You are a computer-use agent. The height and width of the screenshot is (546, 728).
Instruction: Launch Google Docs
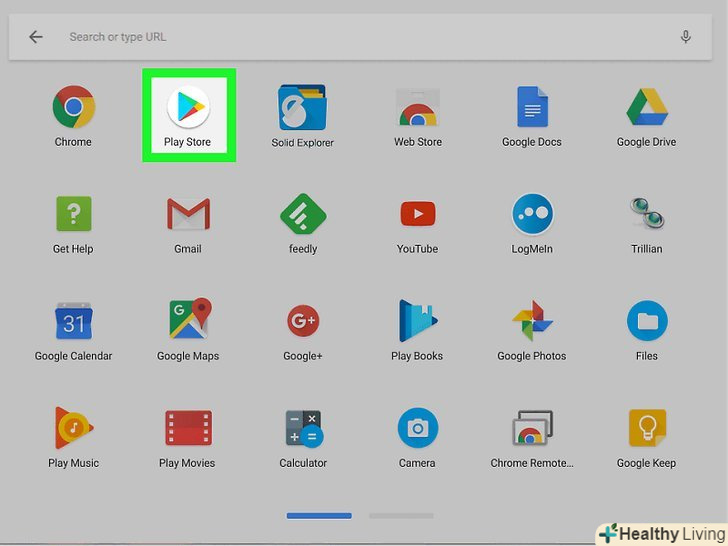click(532, 107)
